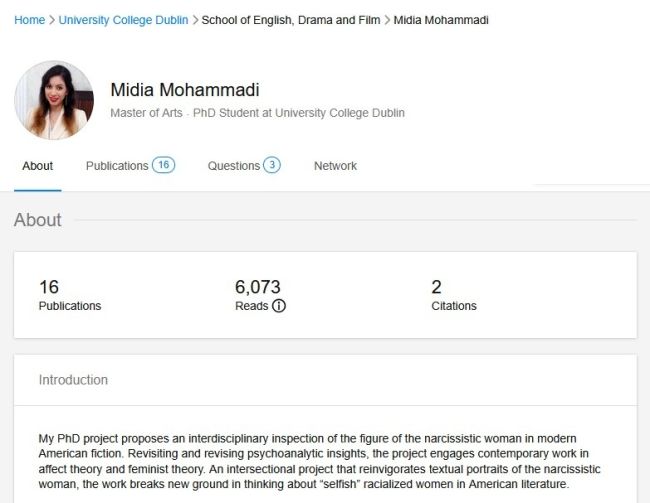Click the About section heading
650x503 pixels.
tap(38, 220)
